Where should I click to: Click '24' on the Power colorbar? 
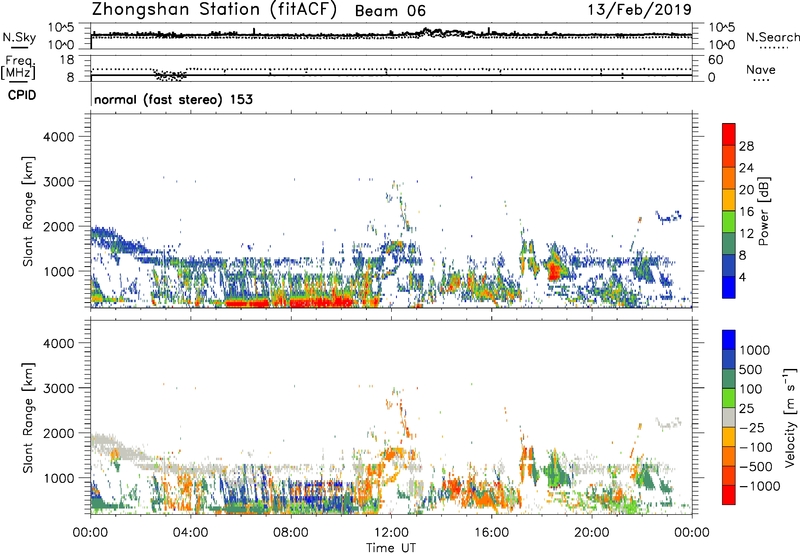[x=746, y=168]
